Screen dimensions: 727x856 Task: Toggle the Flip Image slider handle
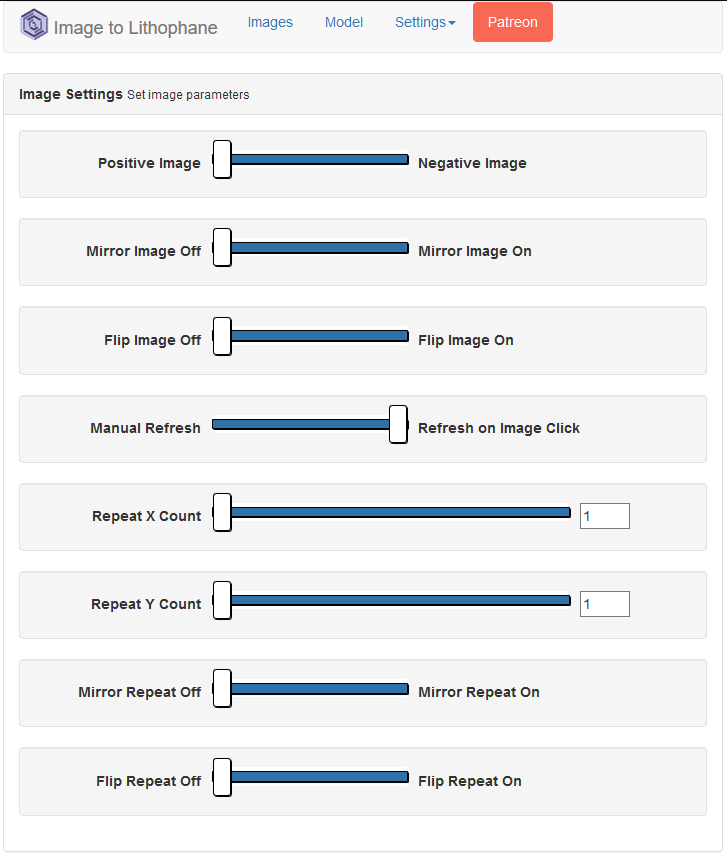tap(222, 336)
